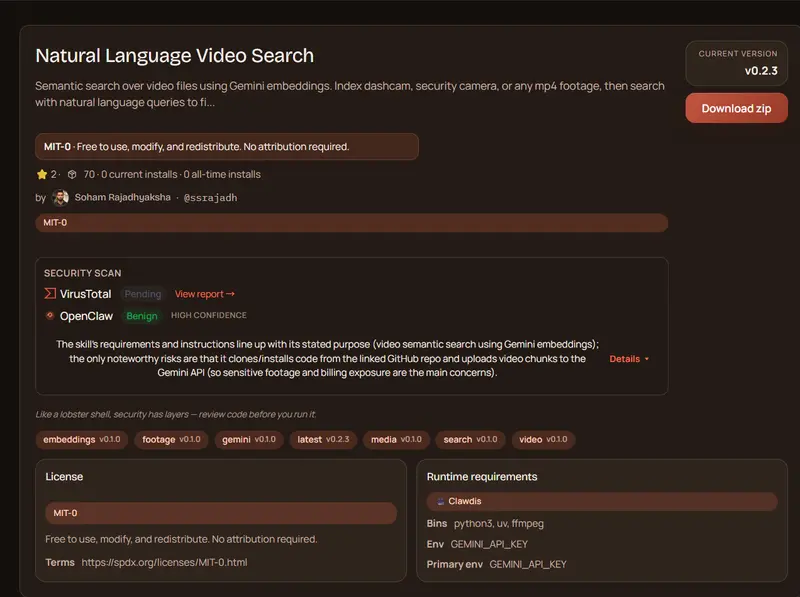Click Soham Rajadhyaksha's avatar picture
800x597 pixels.
pos(61,197)
